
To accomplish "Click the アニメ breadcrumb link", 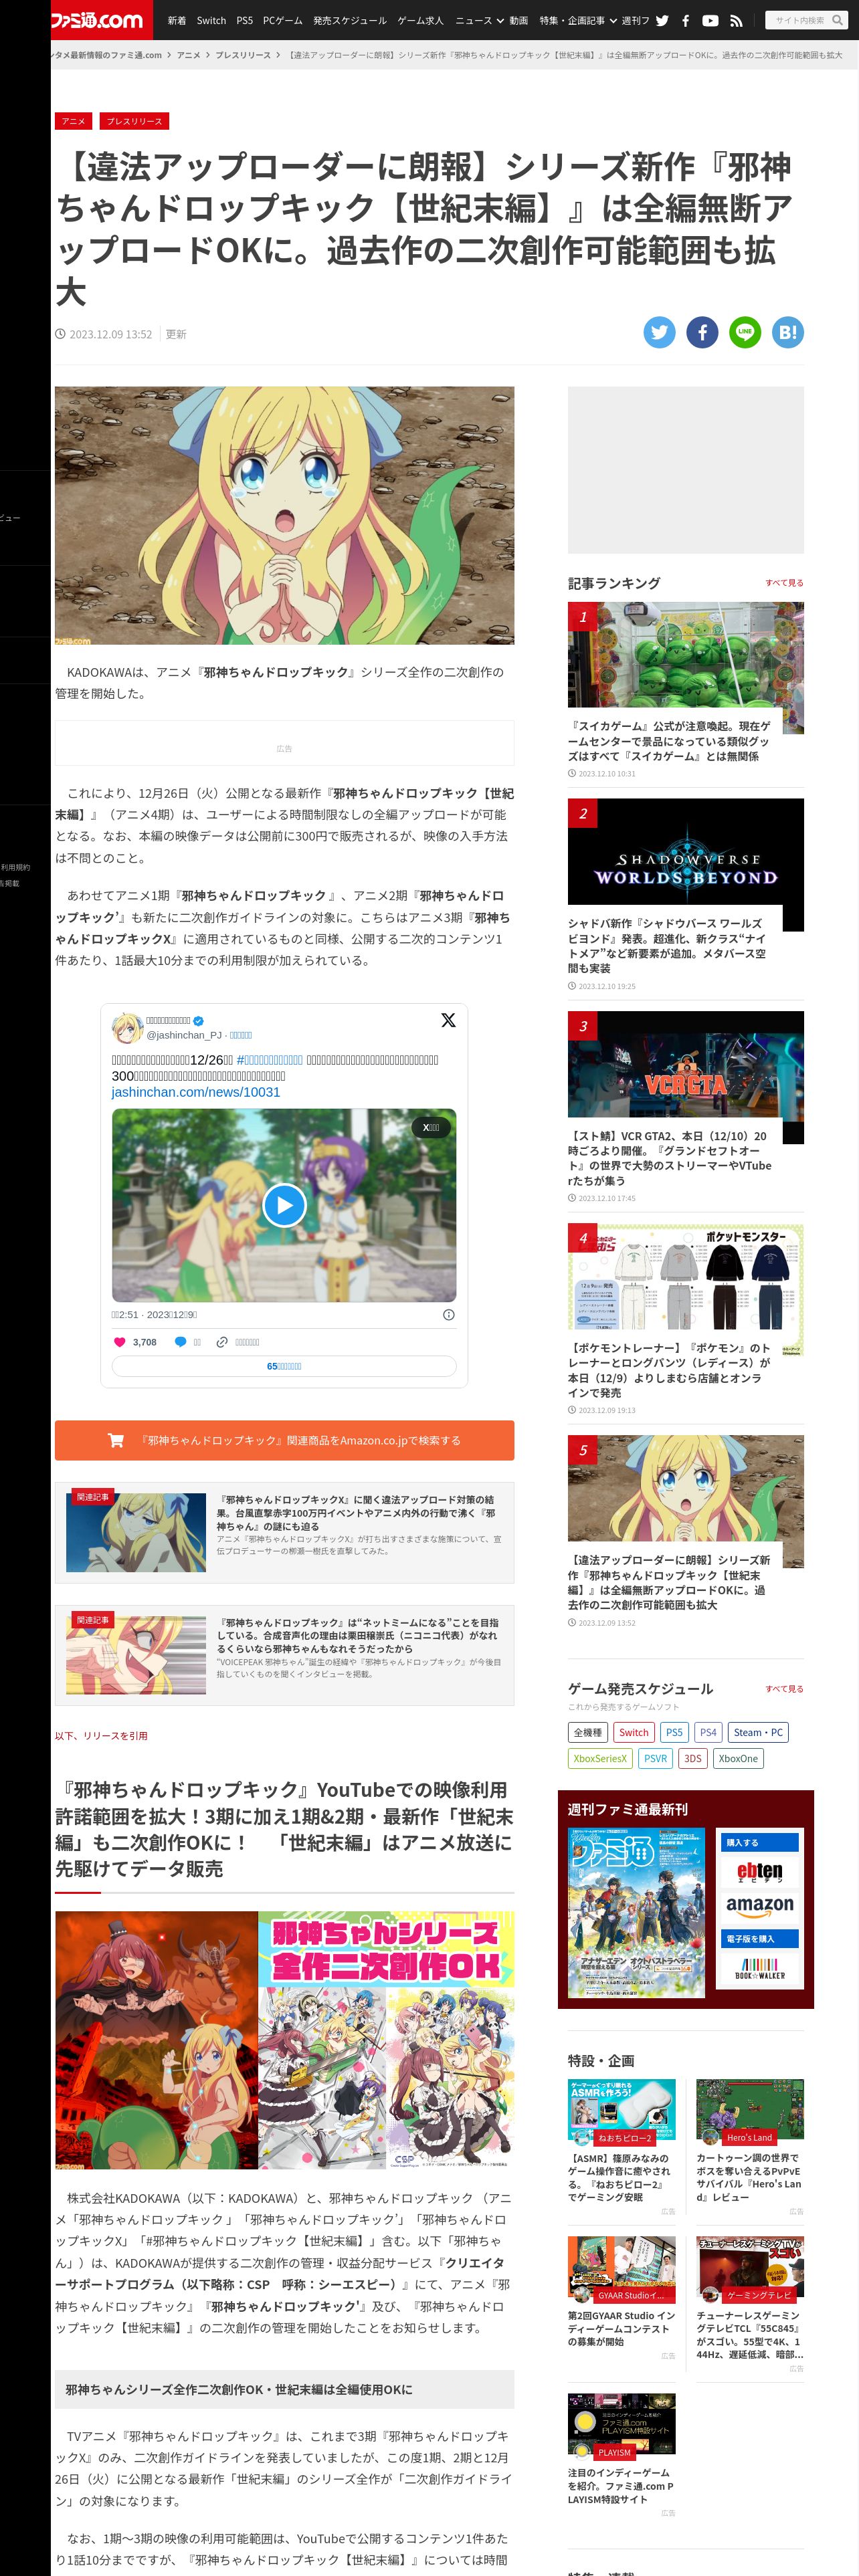I will (x=188, y=55).
